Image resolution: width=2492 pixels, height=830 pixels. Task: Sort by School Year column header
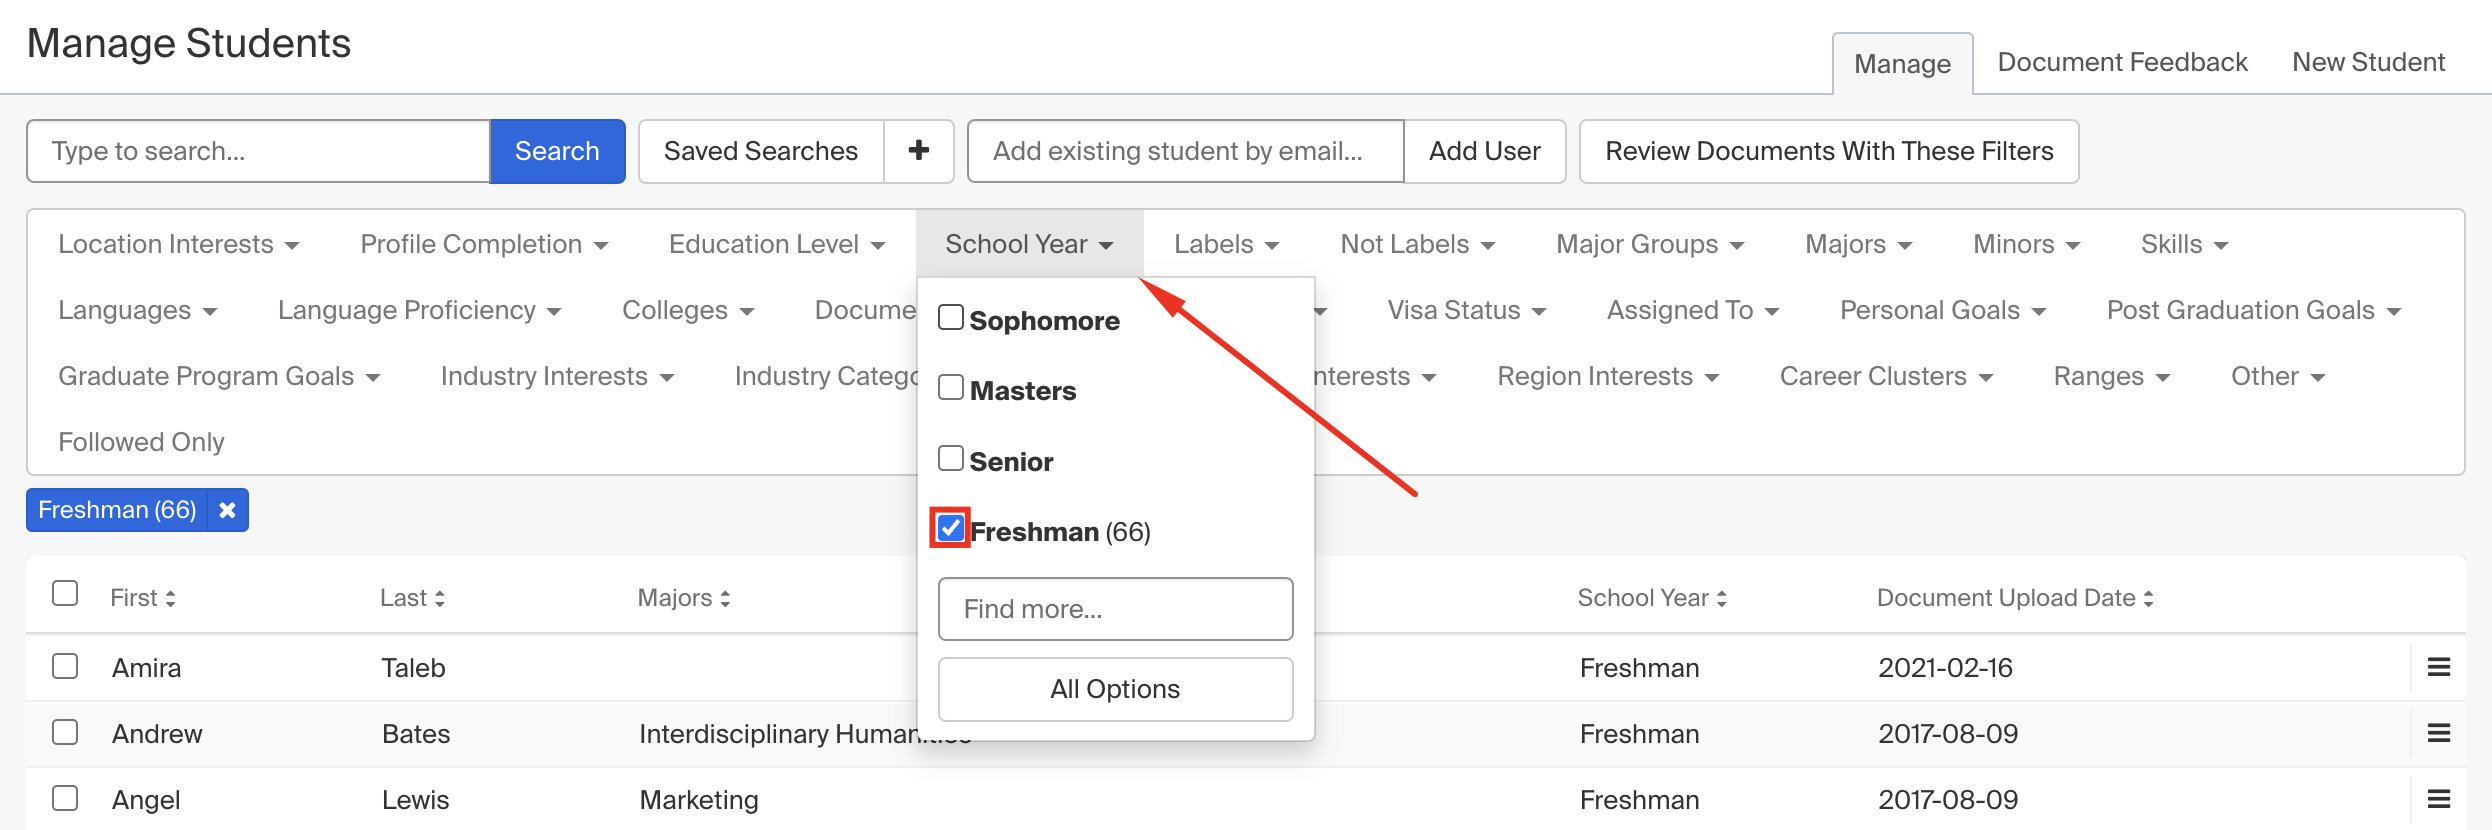pyautogui.click(x=1652, y=598)
